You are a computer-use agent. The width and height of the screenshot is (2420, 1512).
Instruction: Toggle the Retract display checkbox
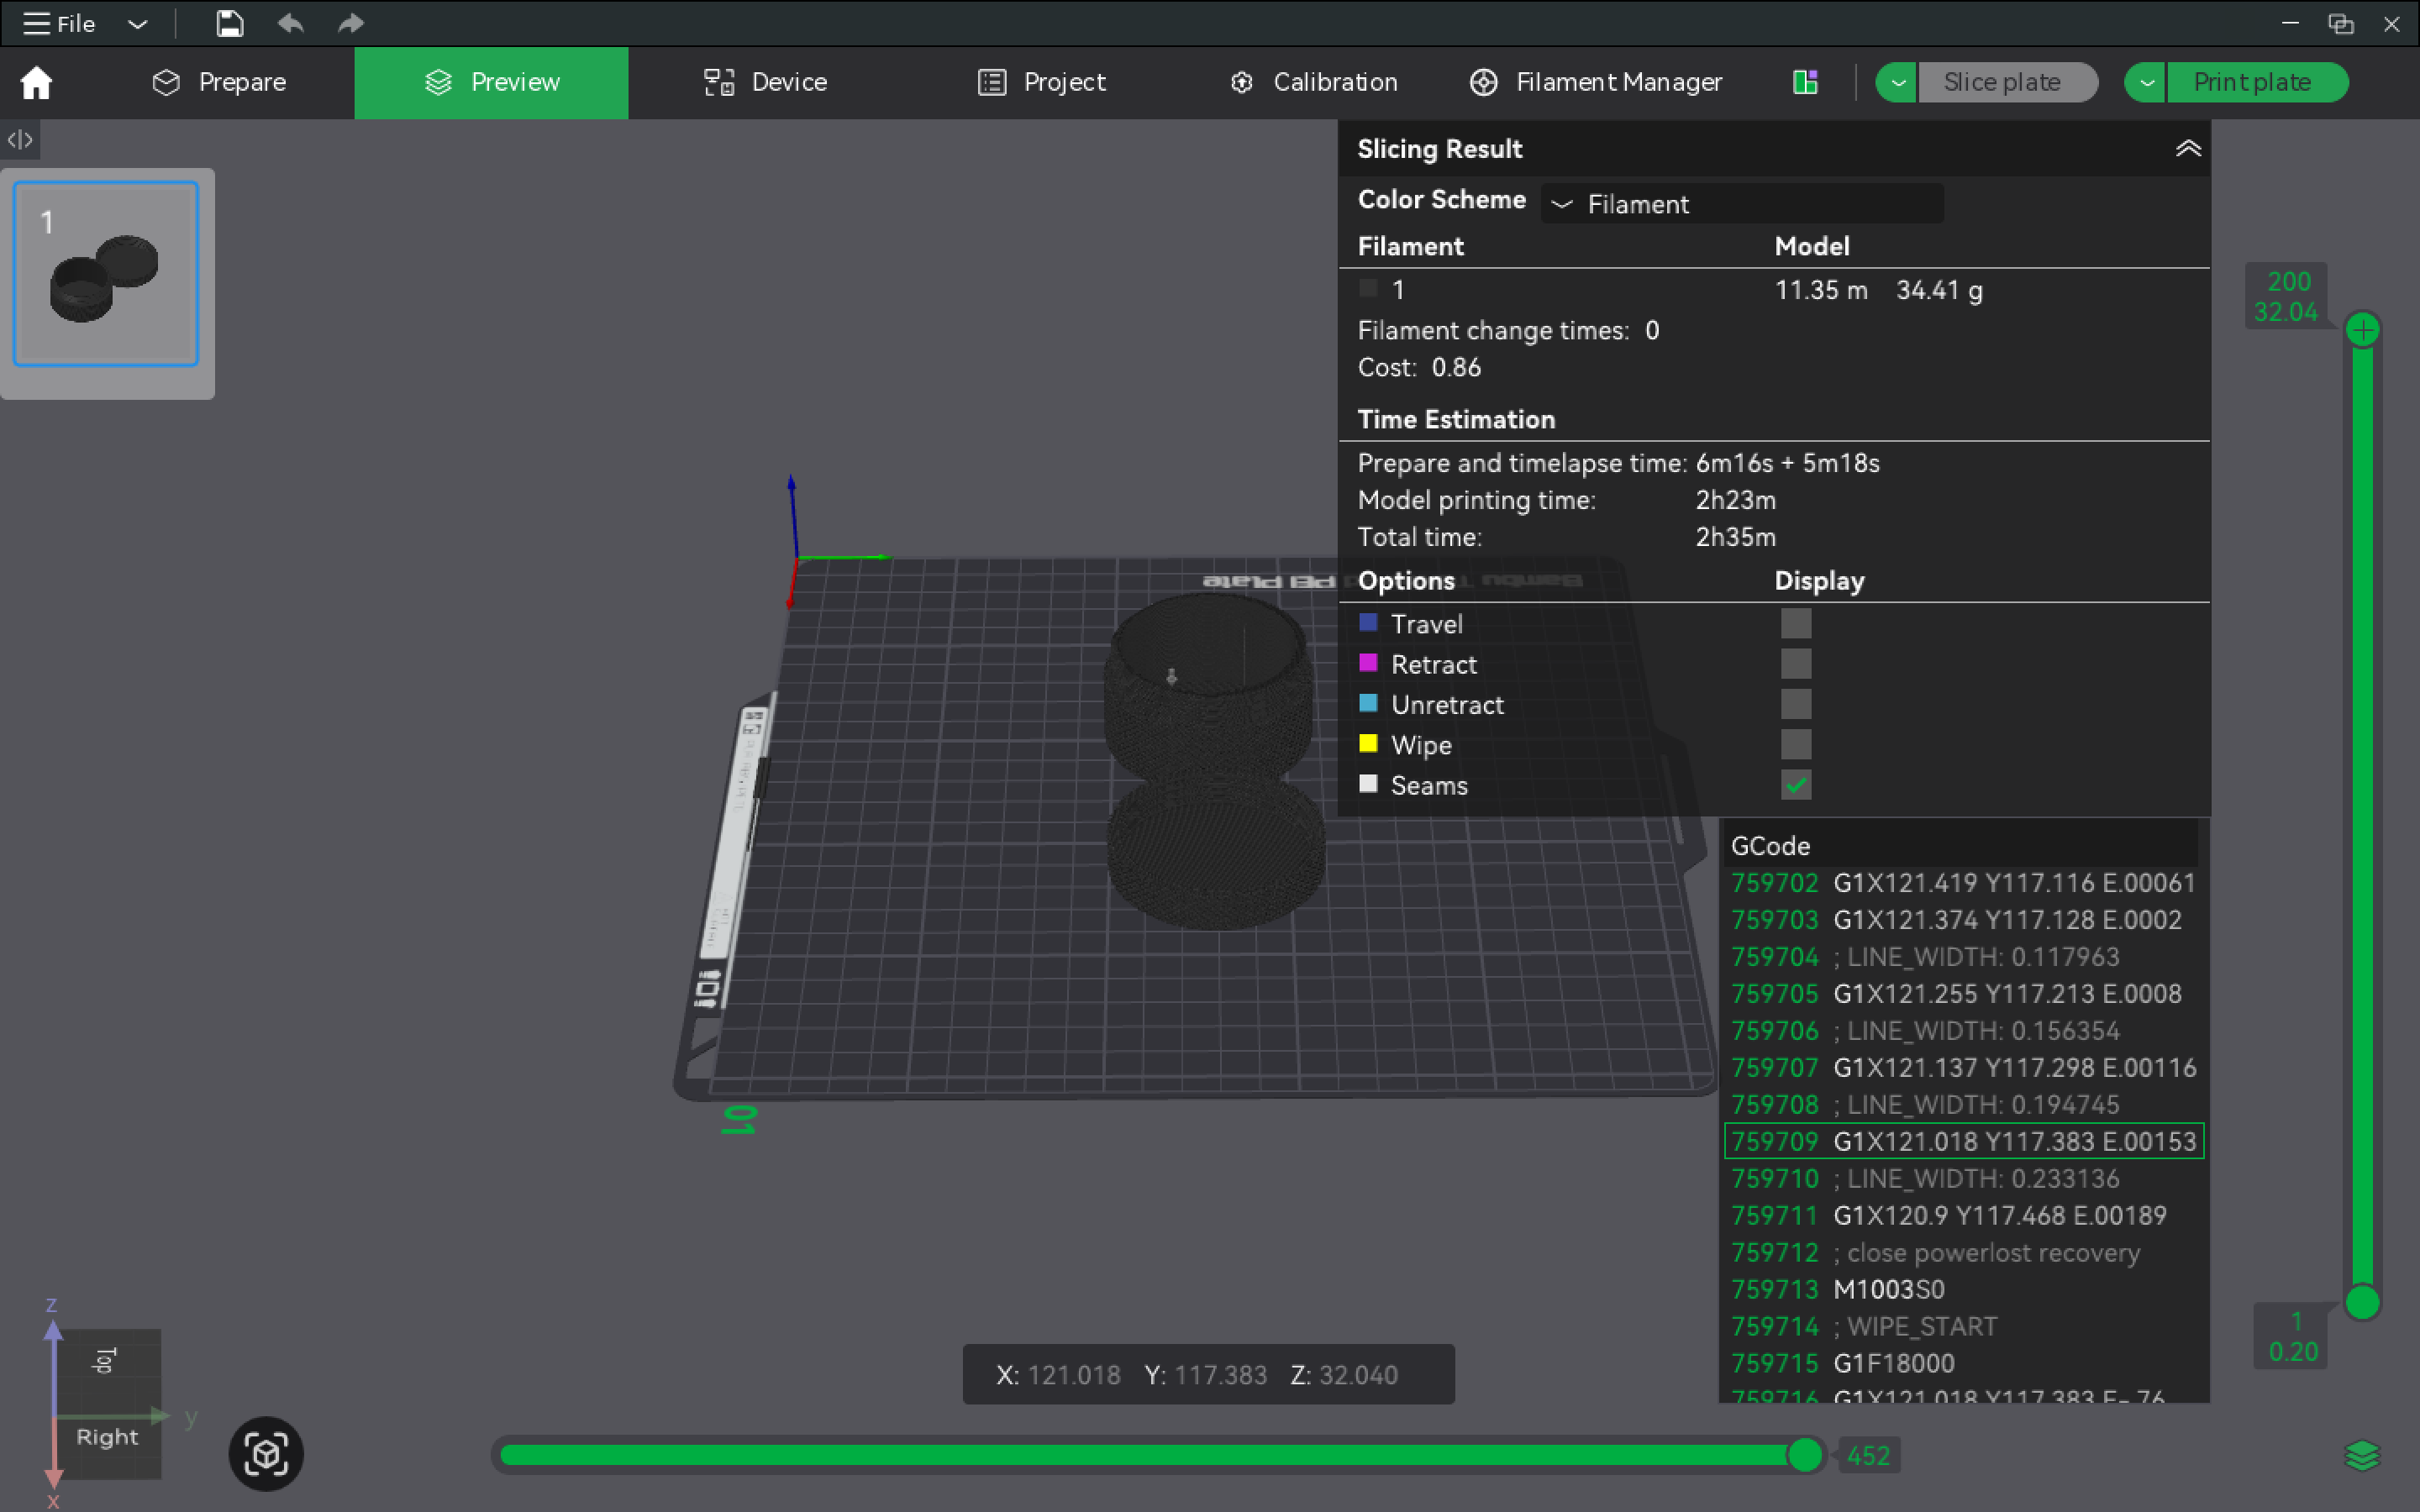coord(1796,664)
